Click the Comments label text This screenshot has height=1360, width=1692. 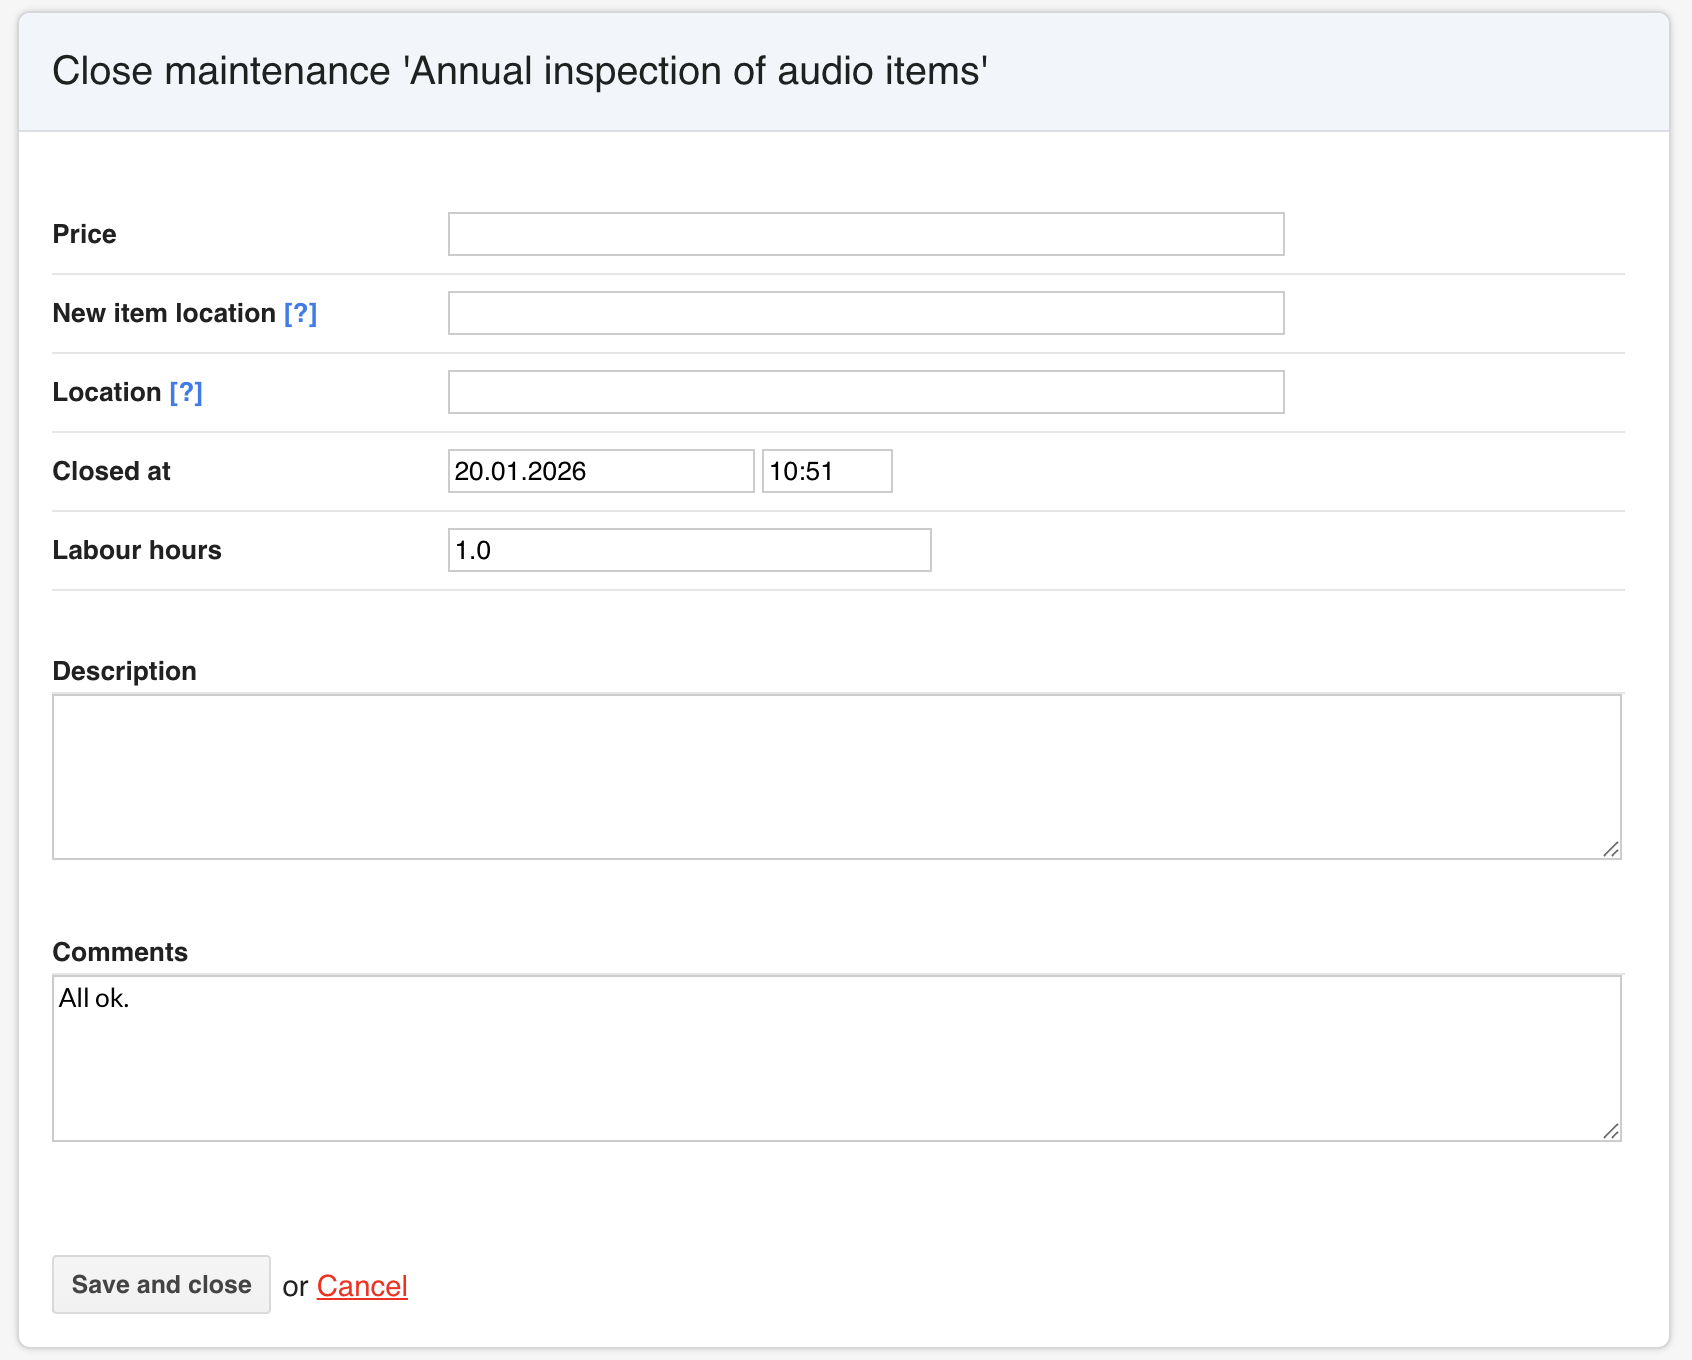pos(120,952)
